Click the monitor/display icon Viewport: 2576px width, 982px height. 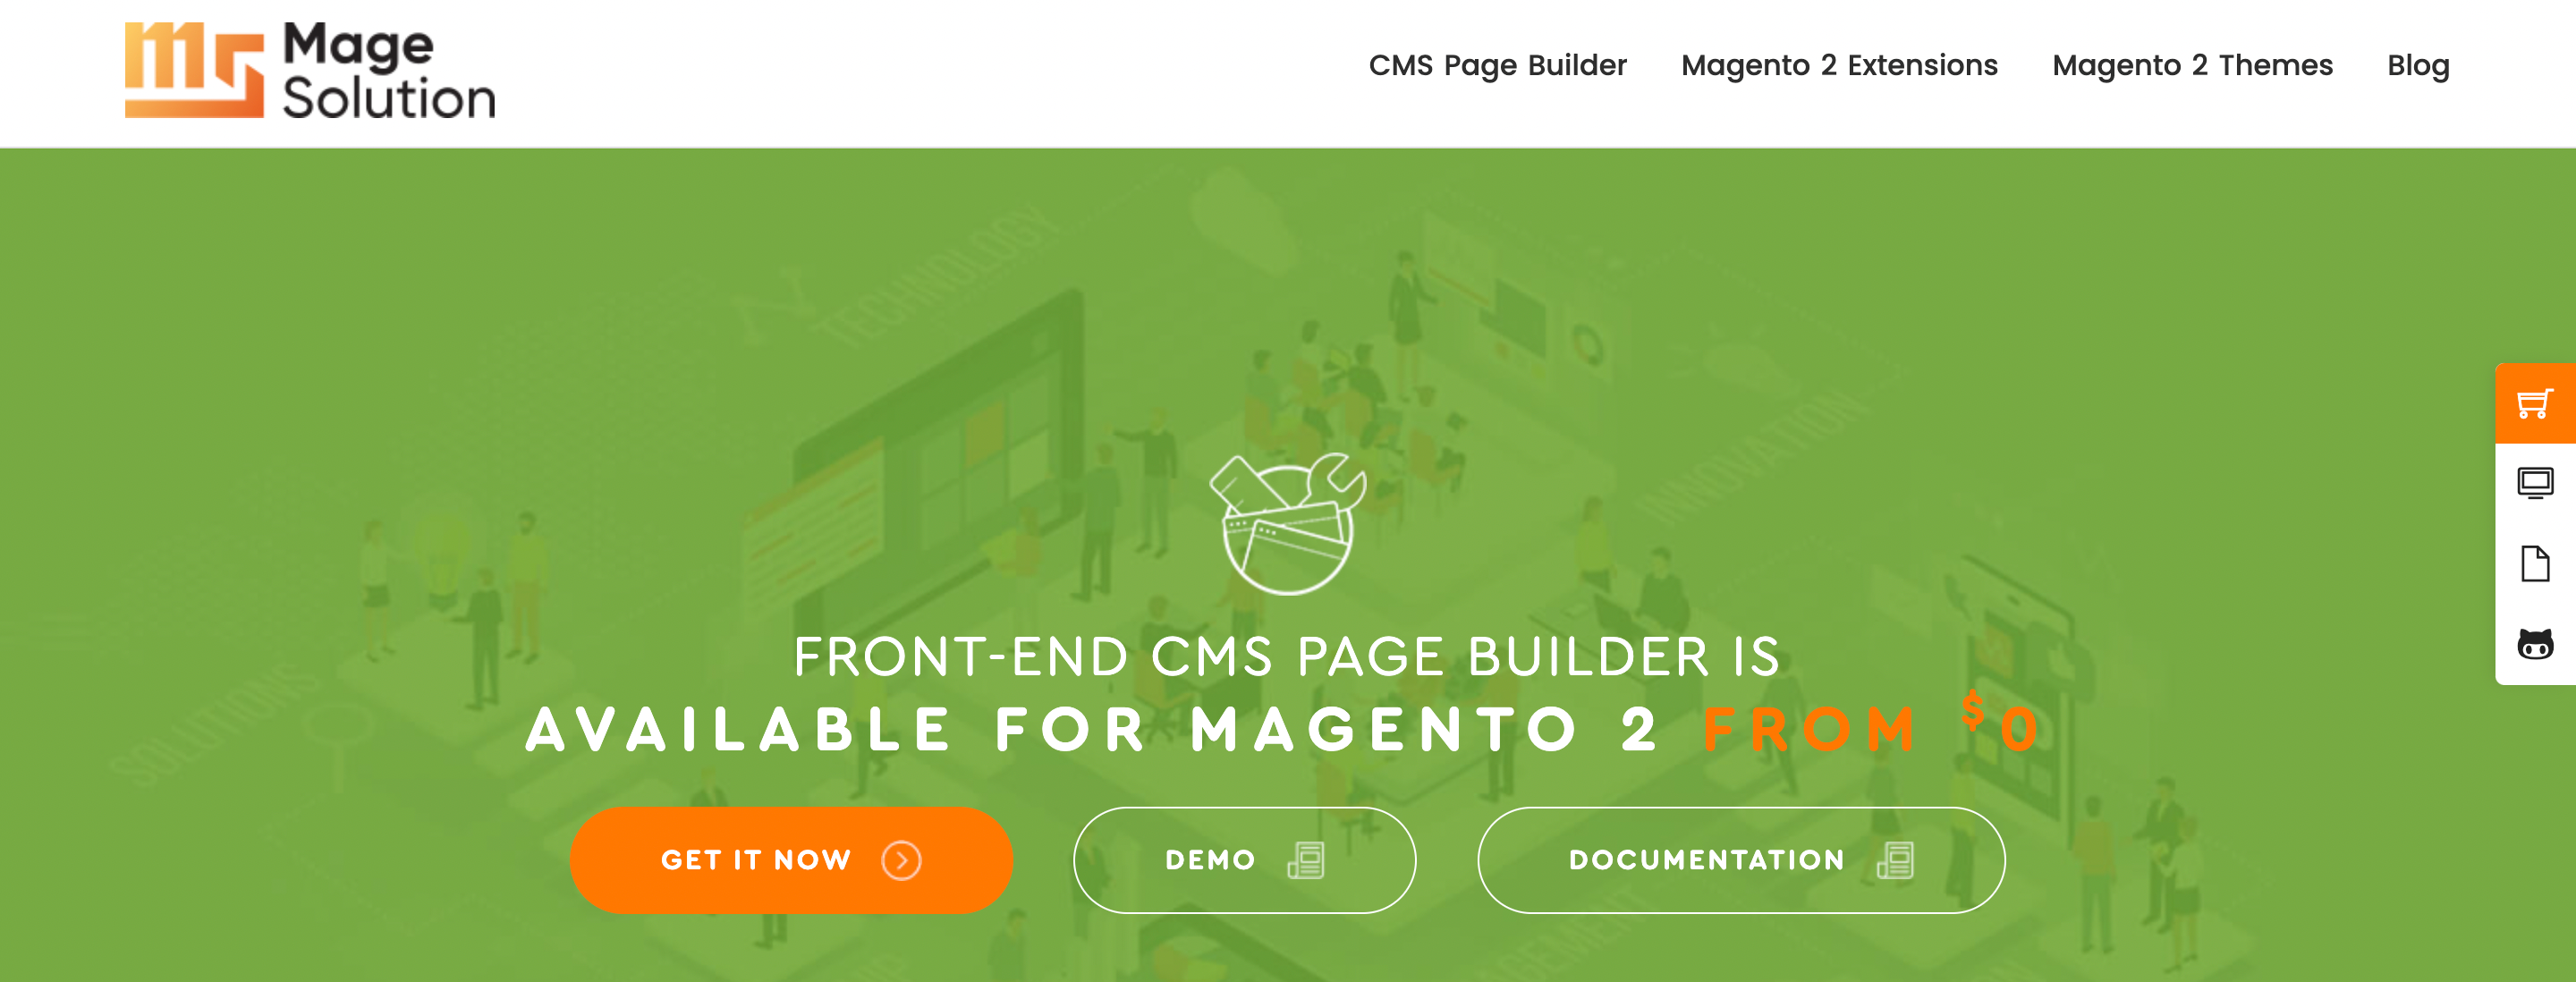tap(2537, 483)
